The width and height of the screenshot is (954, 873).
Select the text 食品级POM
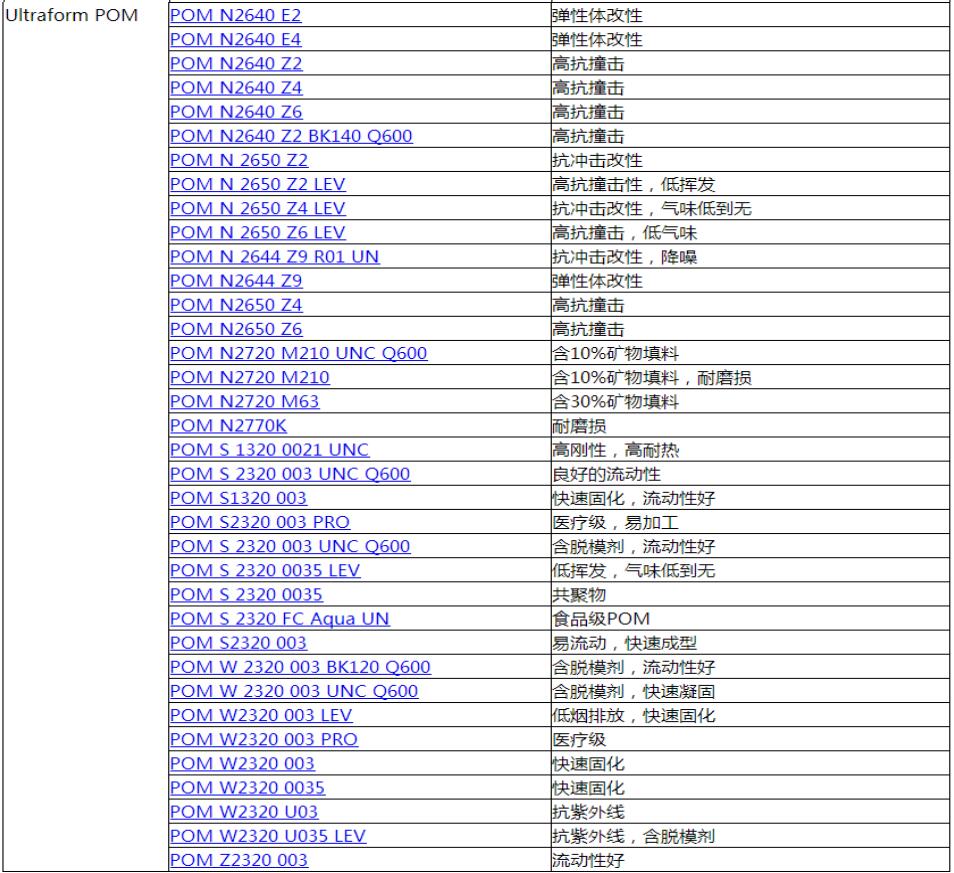tap(601, 619)
